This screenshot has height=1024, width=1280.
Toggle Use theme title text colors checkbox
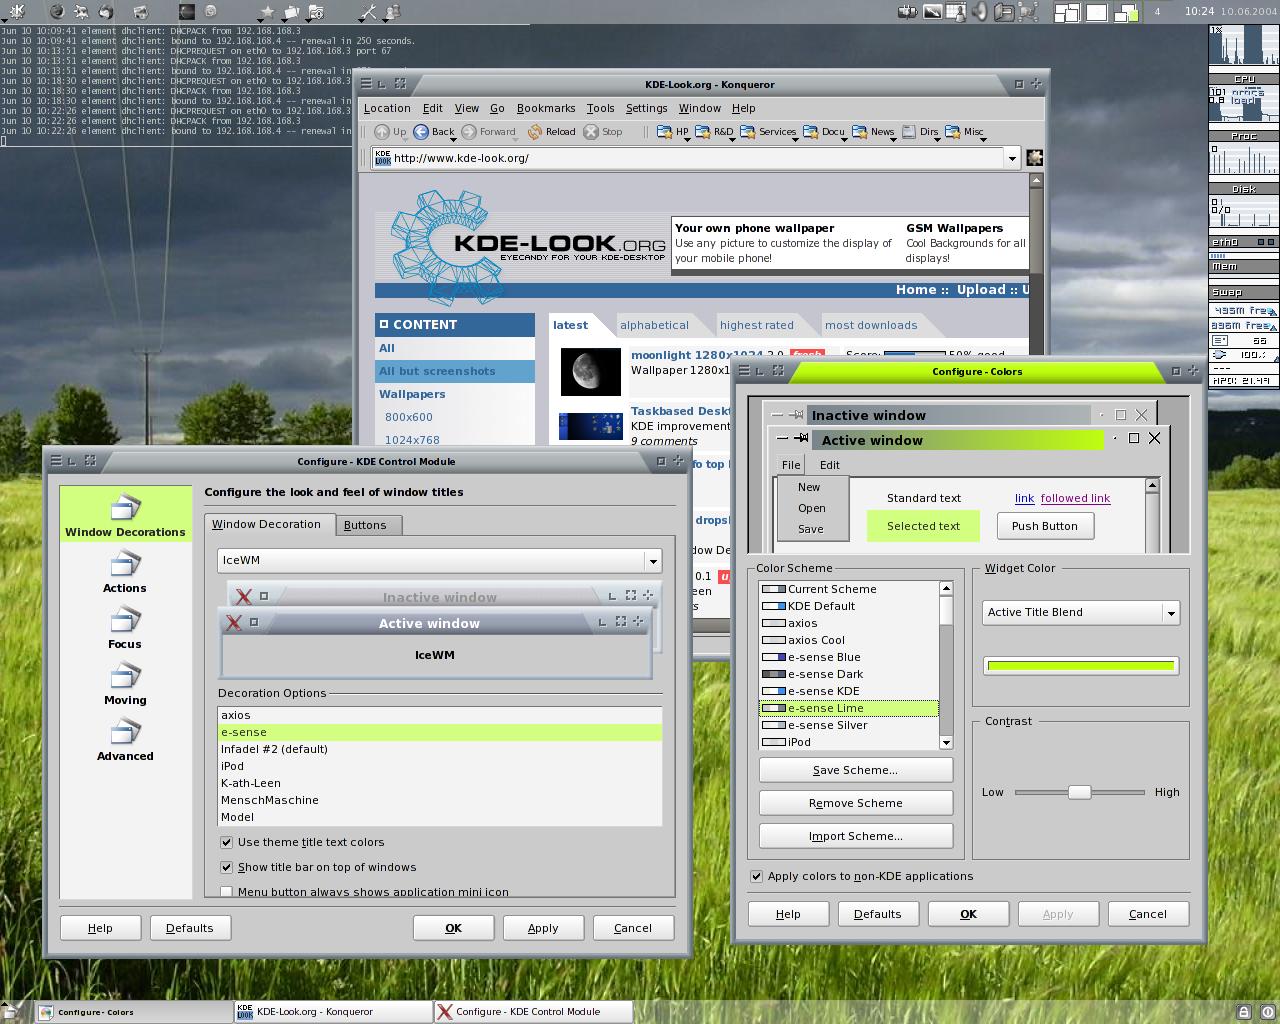[226, 842]
